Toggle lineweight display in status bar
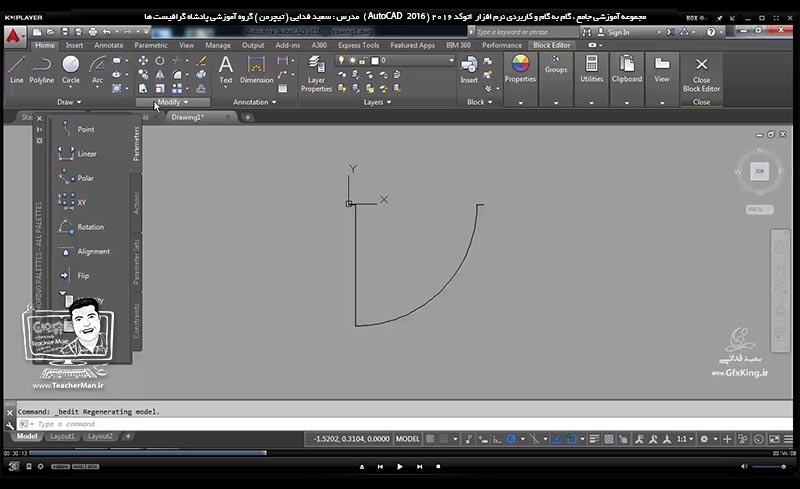 (x=594, y=439)
